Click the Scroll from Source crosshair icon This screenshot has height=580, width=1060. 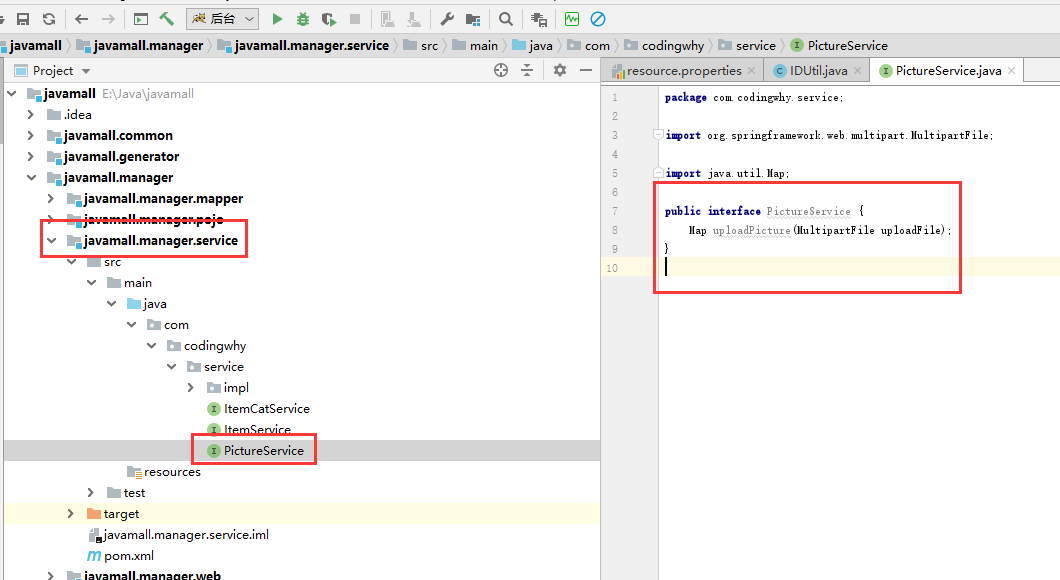[501, 70]
